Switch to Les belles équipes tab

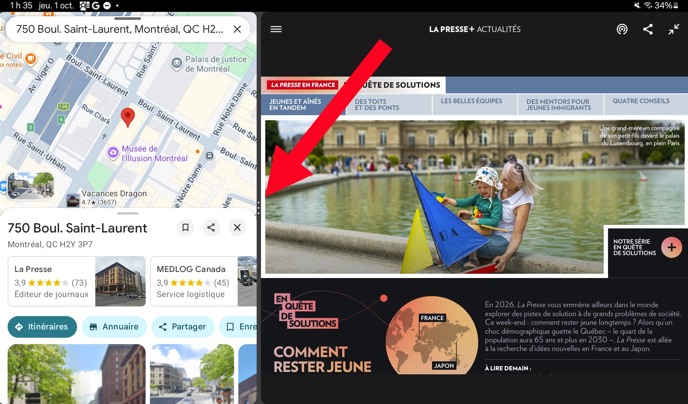(x=474, y=104)
